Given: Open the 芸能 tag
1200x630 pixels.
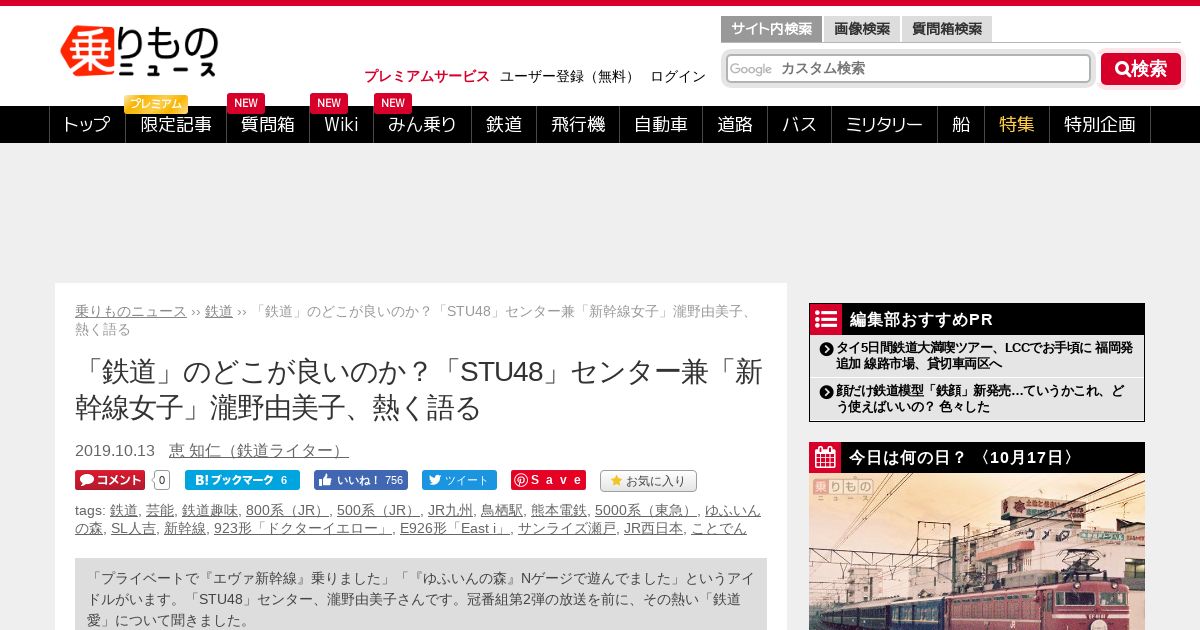Looking at the screenshot, I should pos(160,510).
